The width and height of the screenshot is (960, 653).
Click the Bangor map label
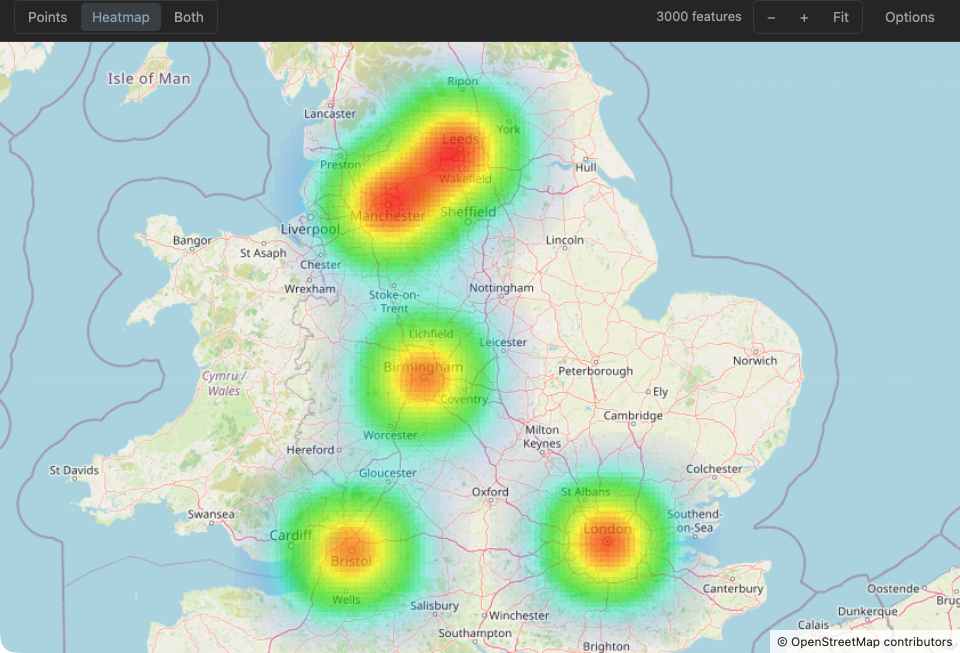pos(192,241)
